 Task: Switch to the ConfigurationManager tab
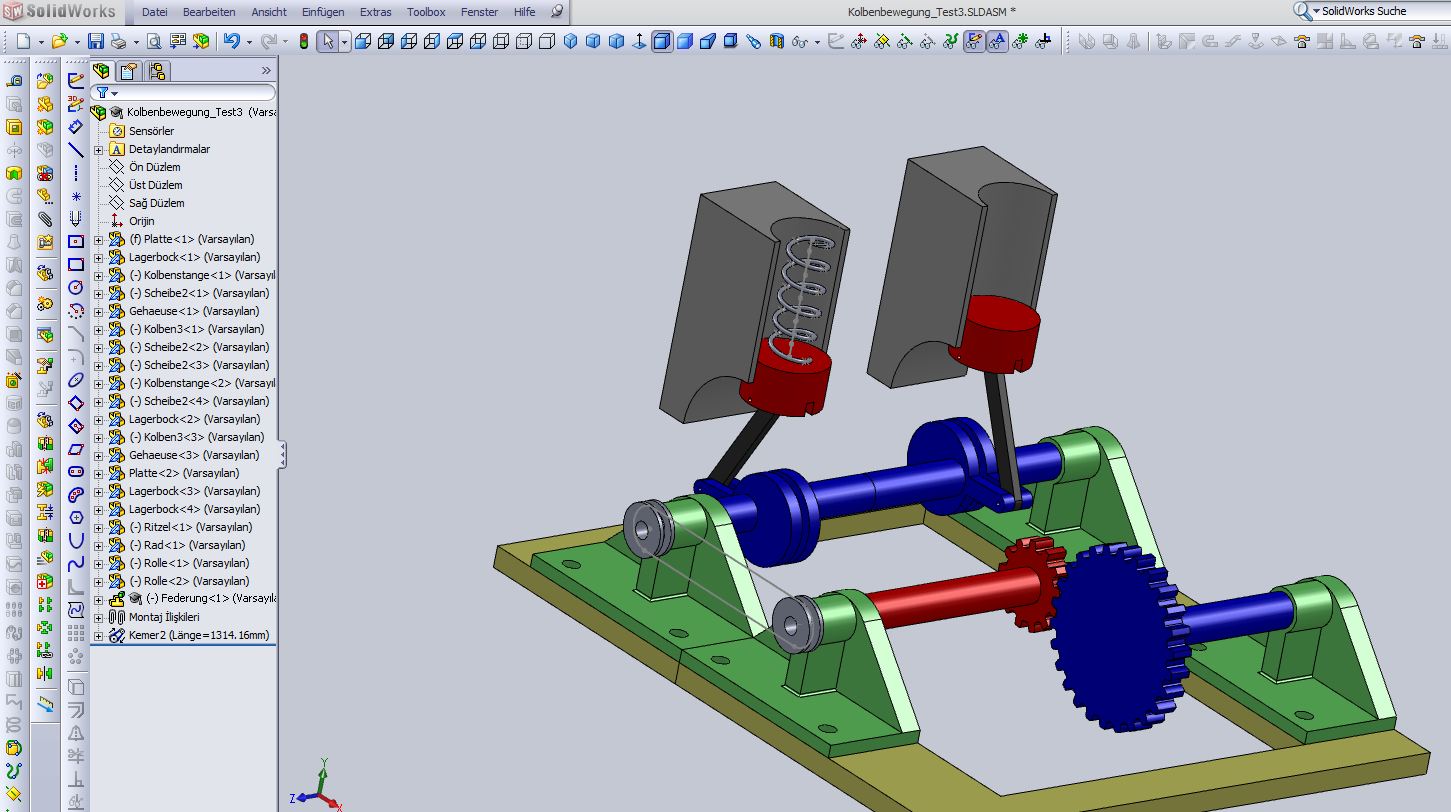[157, 71]
